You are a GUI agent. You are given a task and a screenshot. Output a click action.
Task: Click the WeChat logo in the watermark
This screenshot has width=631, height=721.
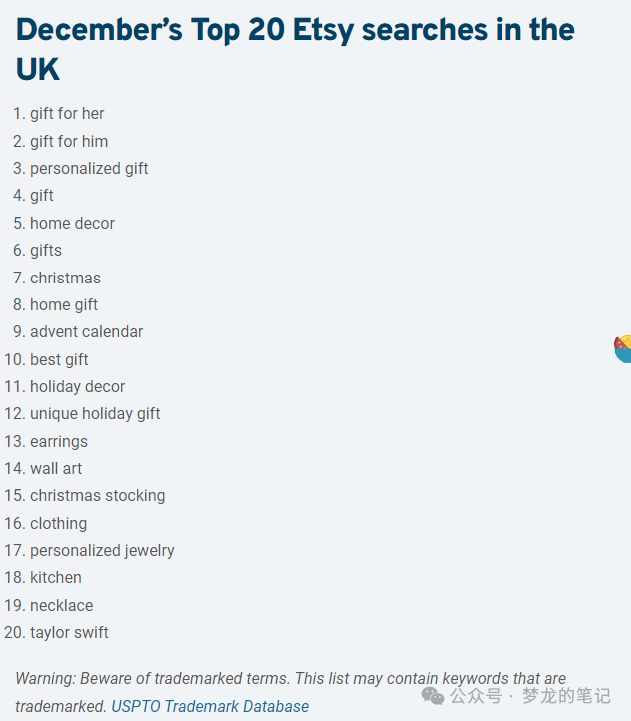tap(432, 695)
